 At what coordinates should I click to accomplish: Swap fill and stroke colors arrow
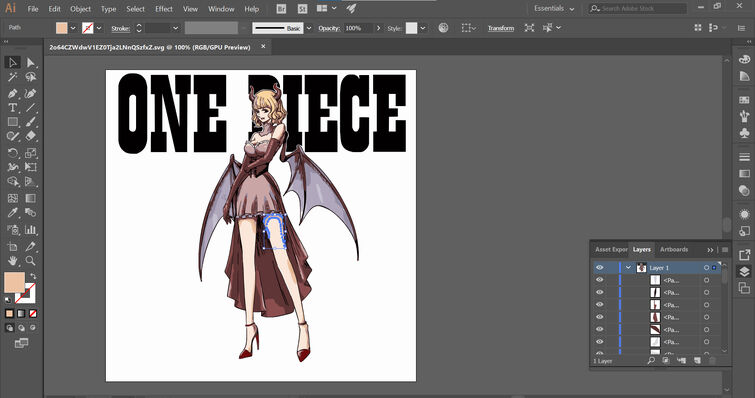click(x=33, y=276)
